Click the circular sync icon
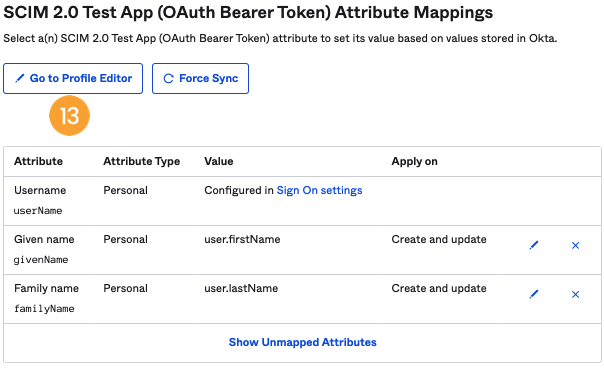604x368 pixels. 168,78
